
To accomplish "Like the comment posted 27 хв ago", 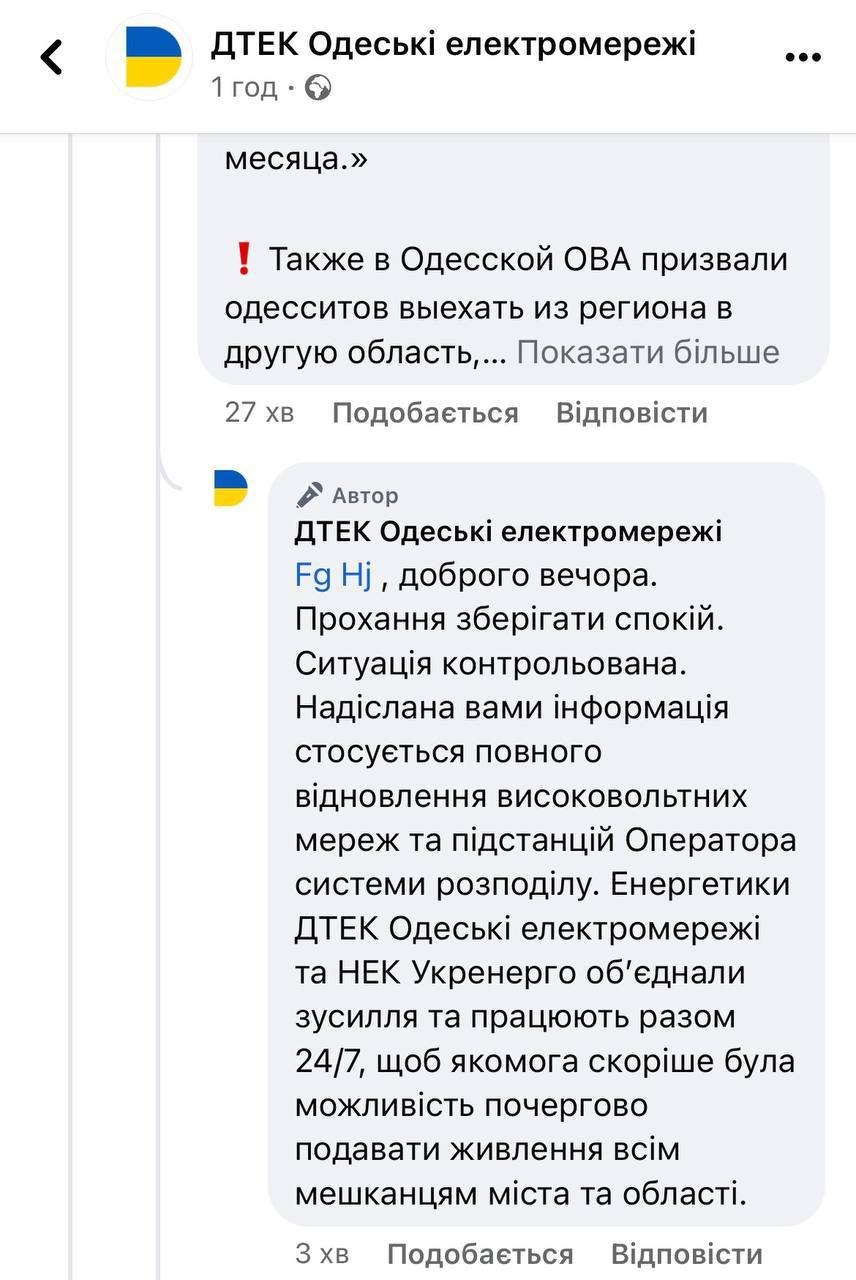I will [425, 413].
